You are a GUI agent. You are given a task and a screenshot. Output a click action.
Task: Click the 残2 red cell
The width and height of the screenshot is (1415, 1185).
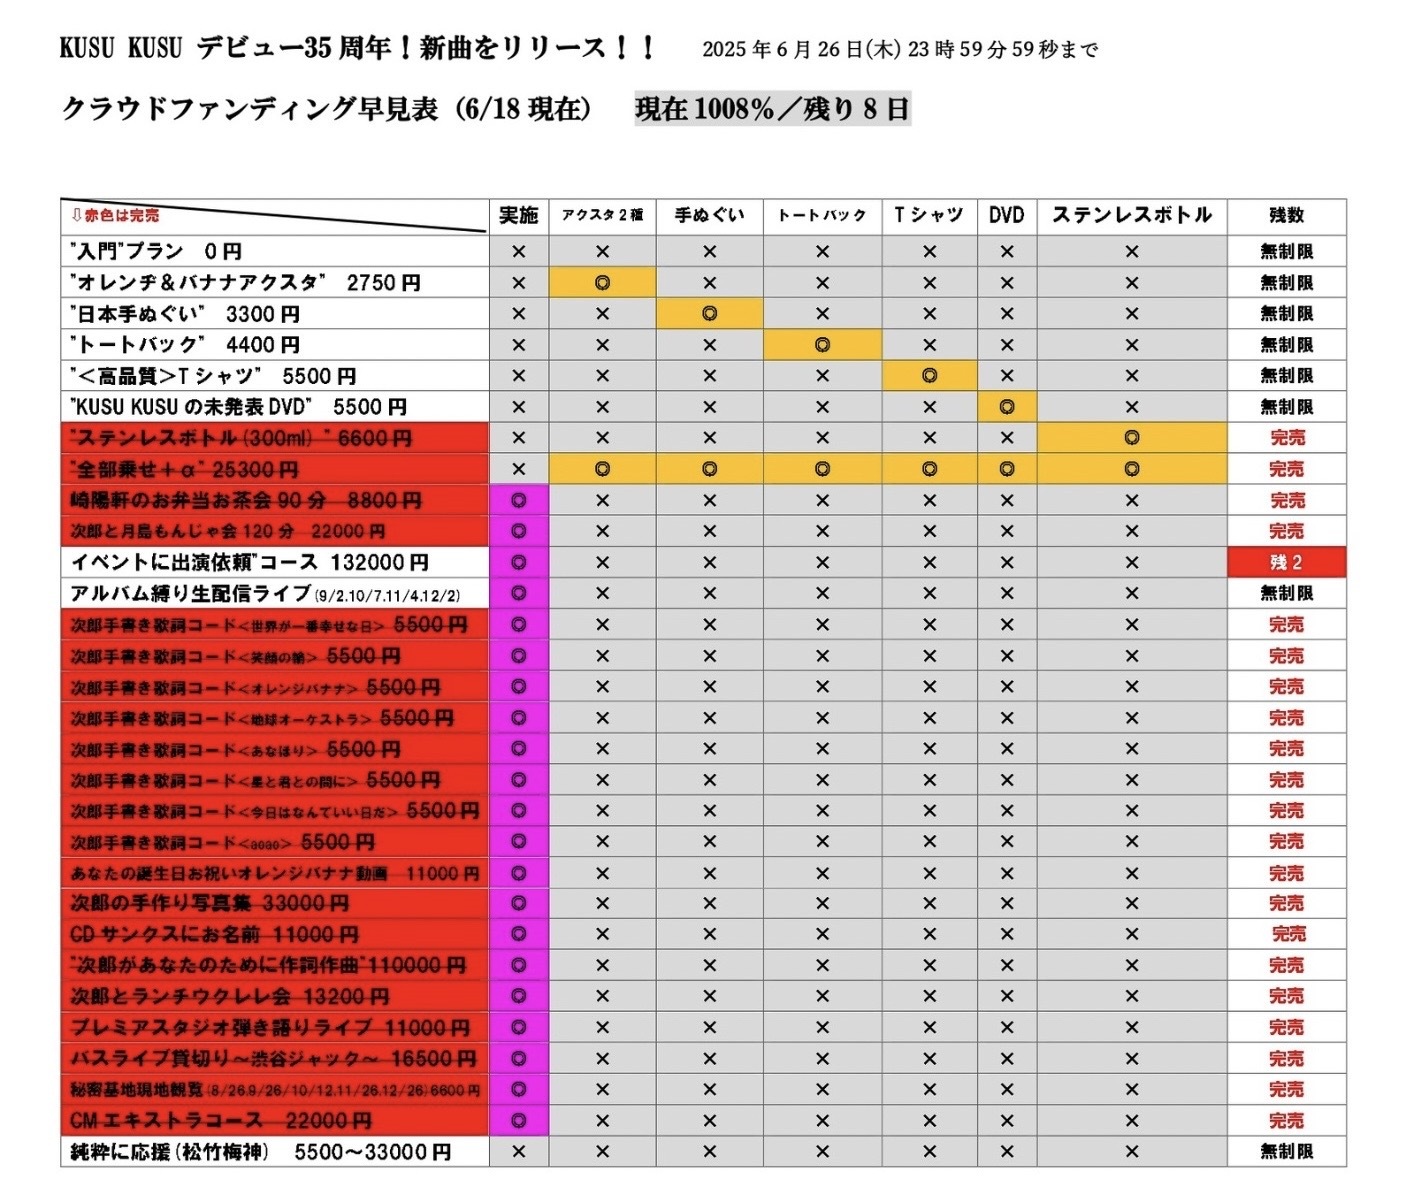tap(1288, 562)
